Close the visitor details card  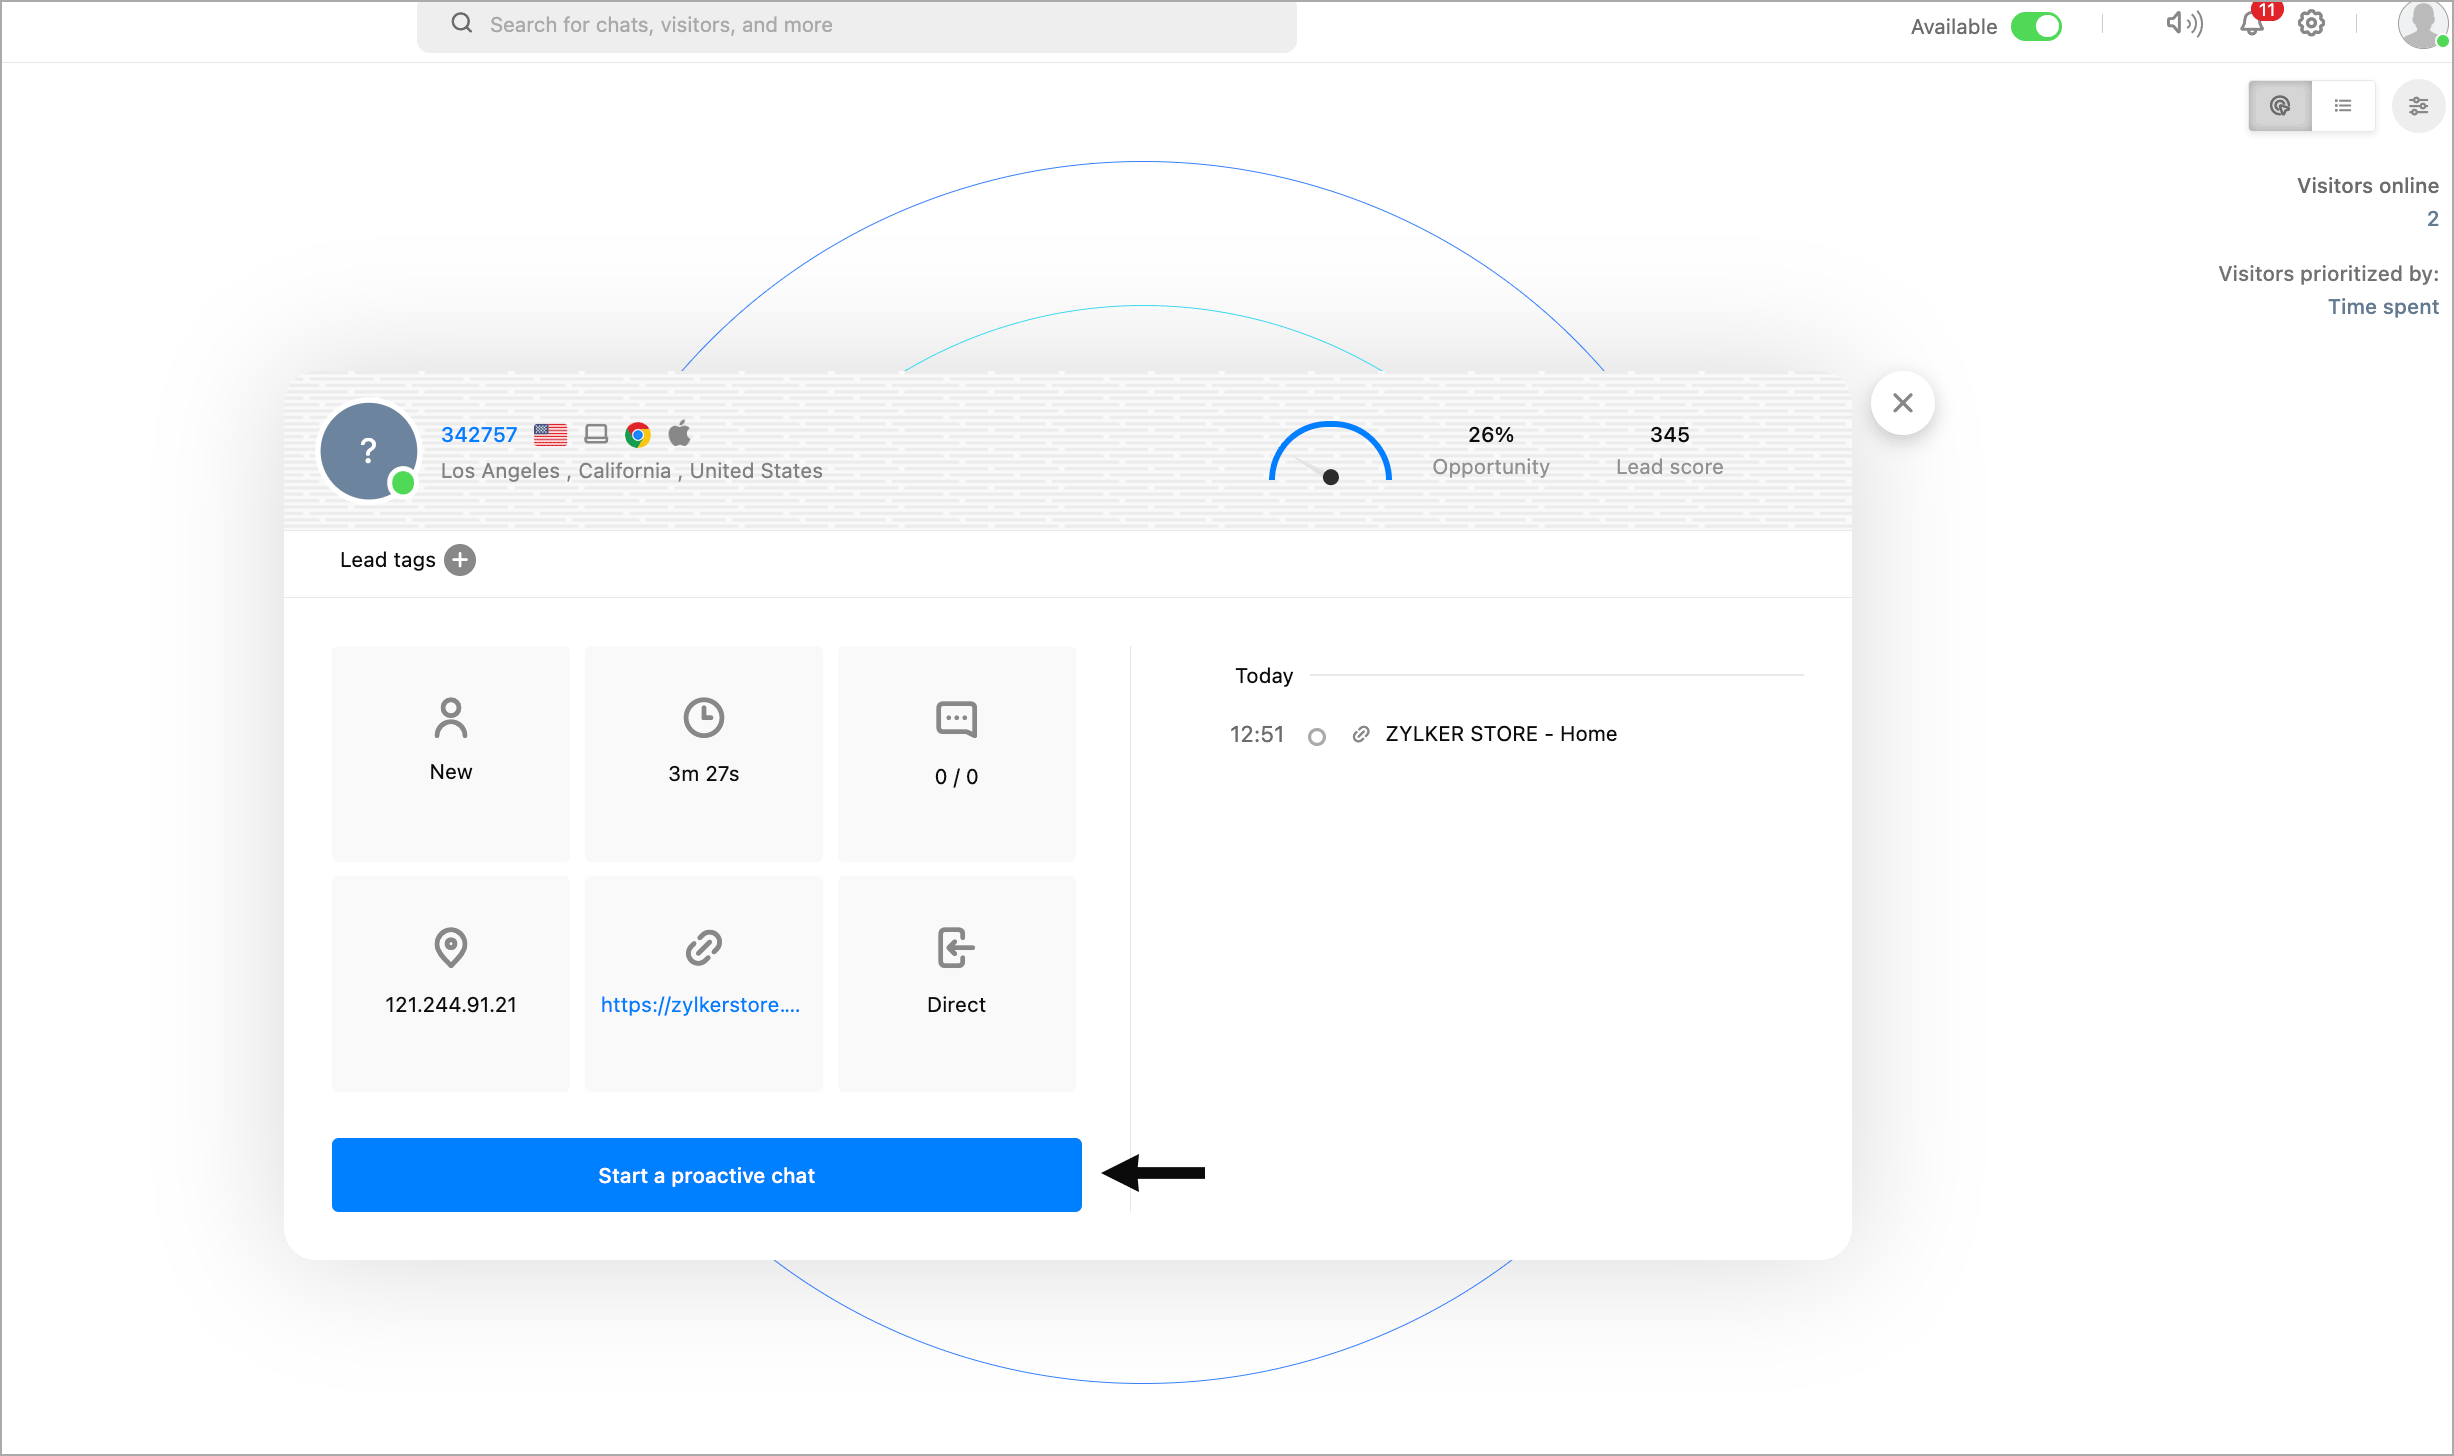coord(1902,403)
